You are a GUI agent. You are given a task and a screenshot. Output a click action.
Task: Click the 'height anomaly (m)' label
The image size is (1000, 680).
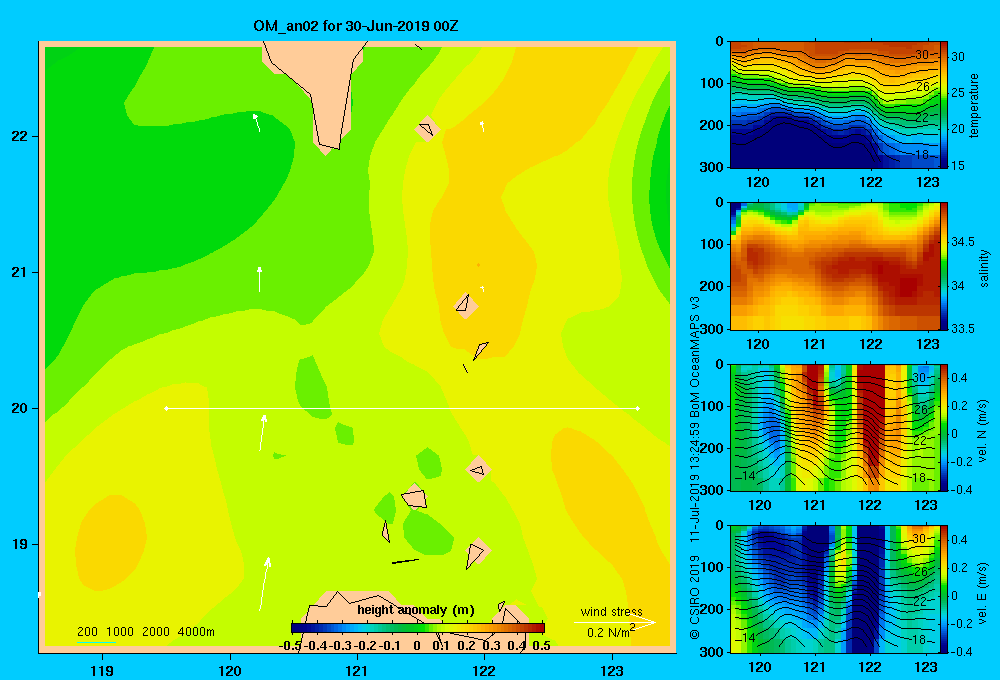tap(416, 610)
